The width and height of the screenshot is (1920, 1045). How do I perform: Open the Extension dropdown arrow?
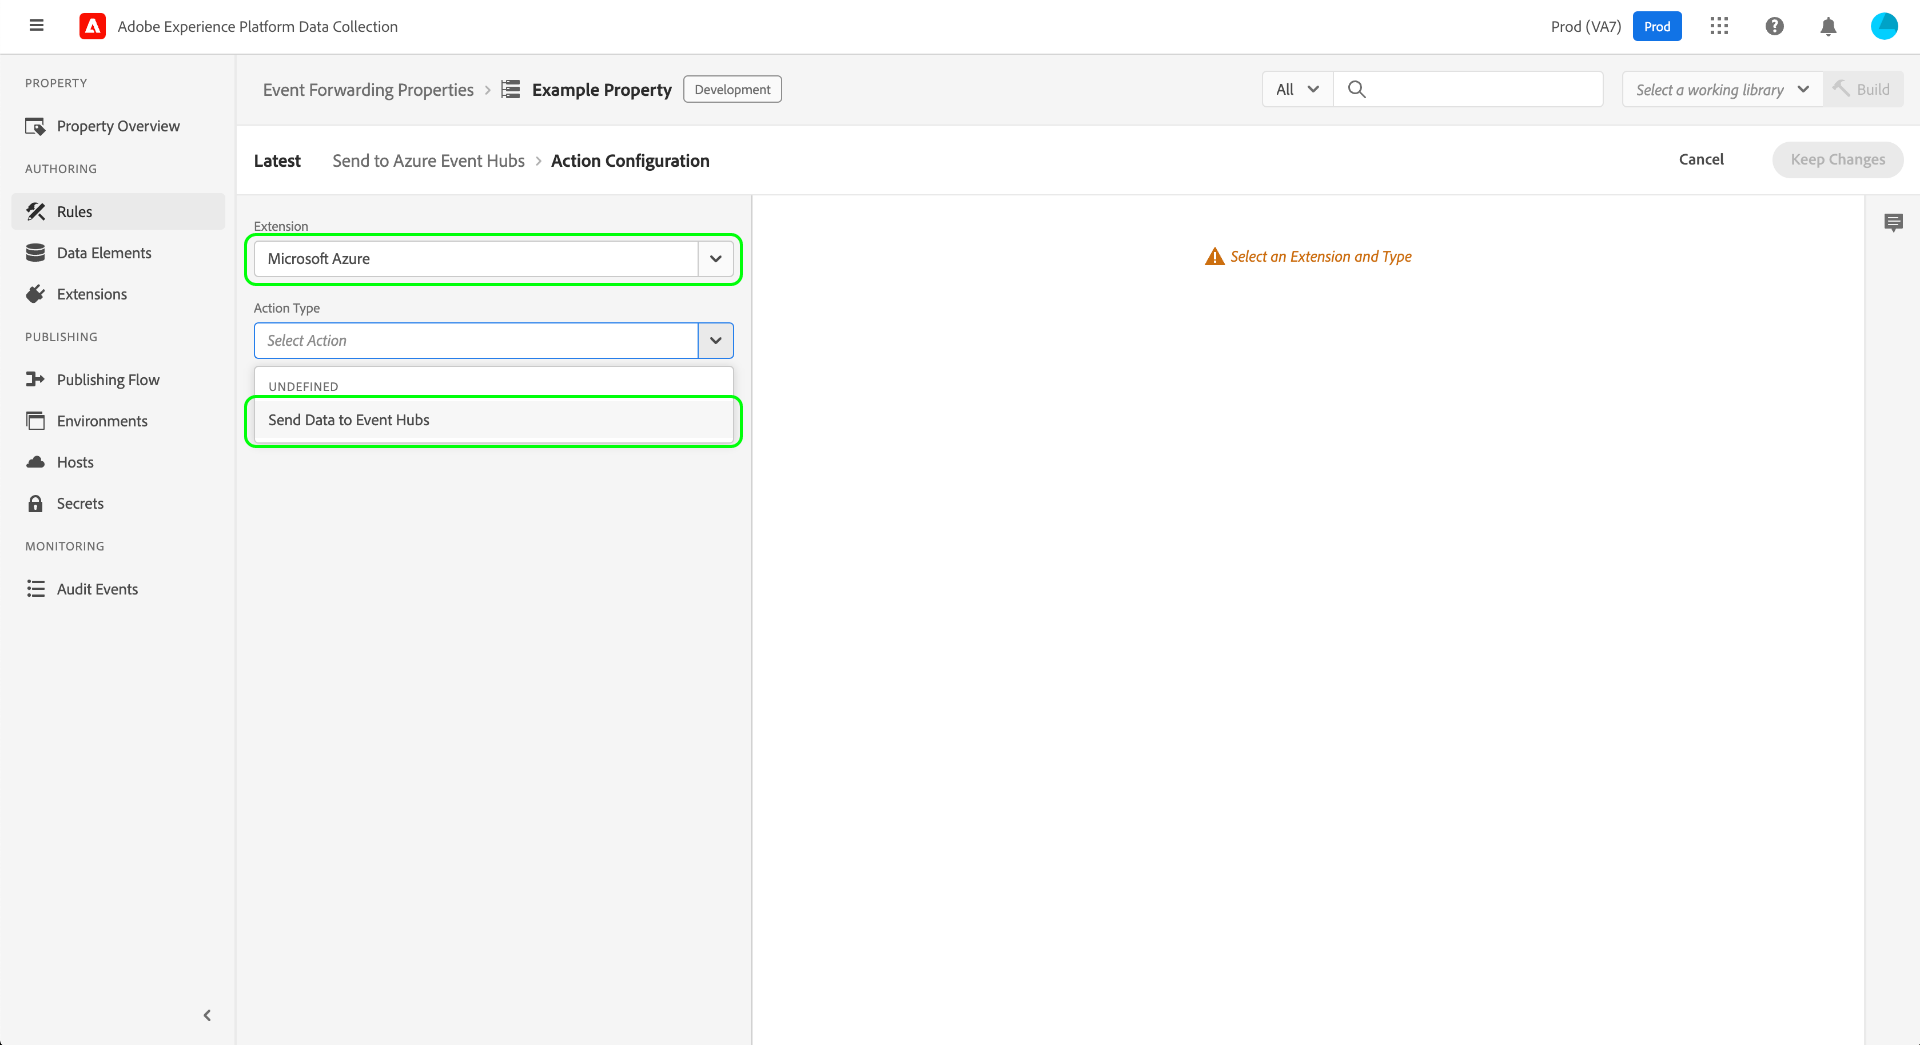pos(716,259)
